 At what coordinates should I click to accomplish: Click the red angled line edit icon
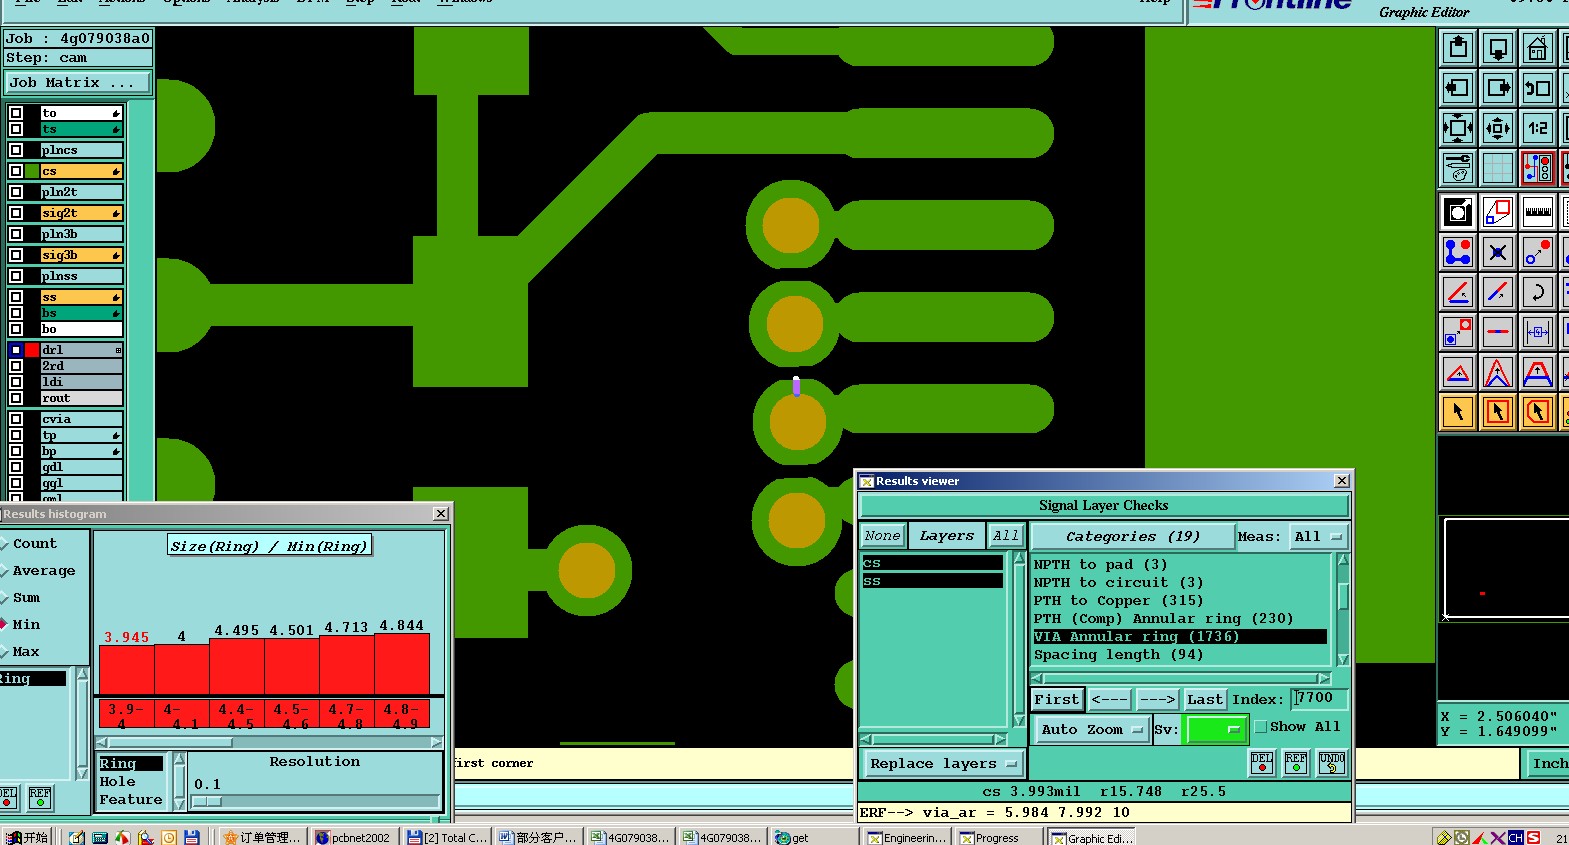click(1458, 293)
